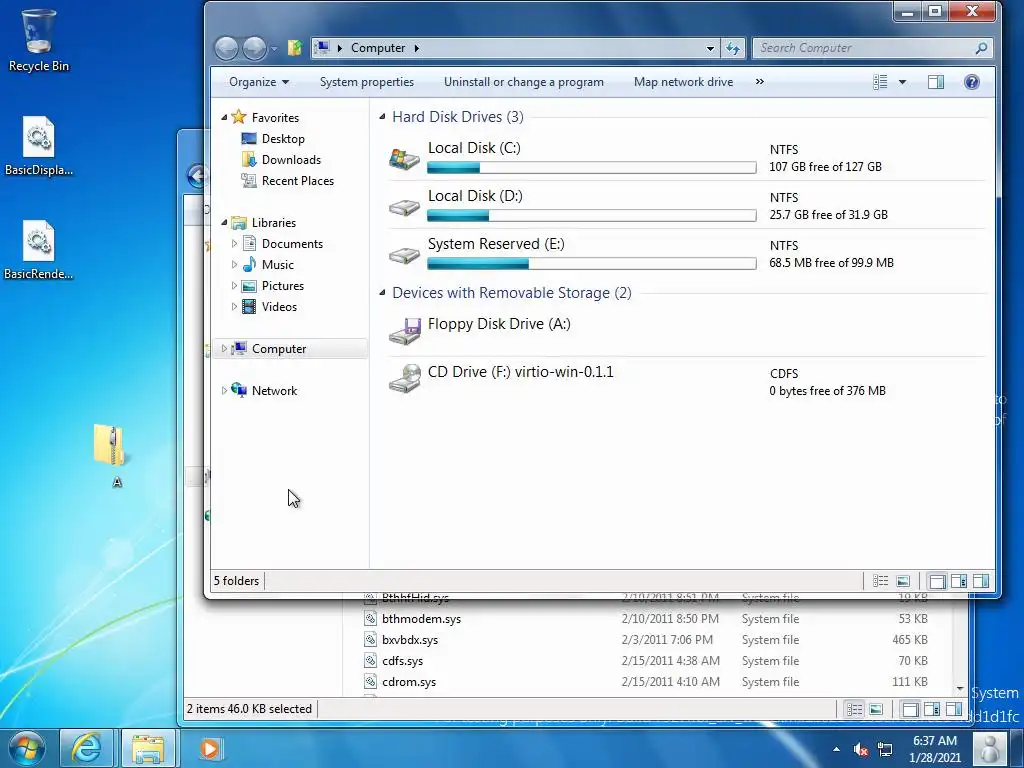1024x768 pixels.
Task: Open the view options dropdown arrow
Action: [902, 82]
